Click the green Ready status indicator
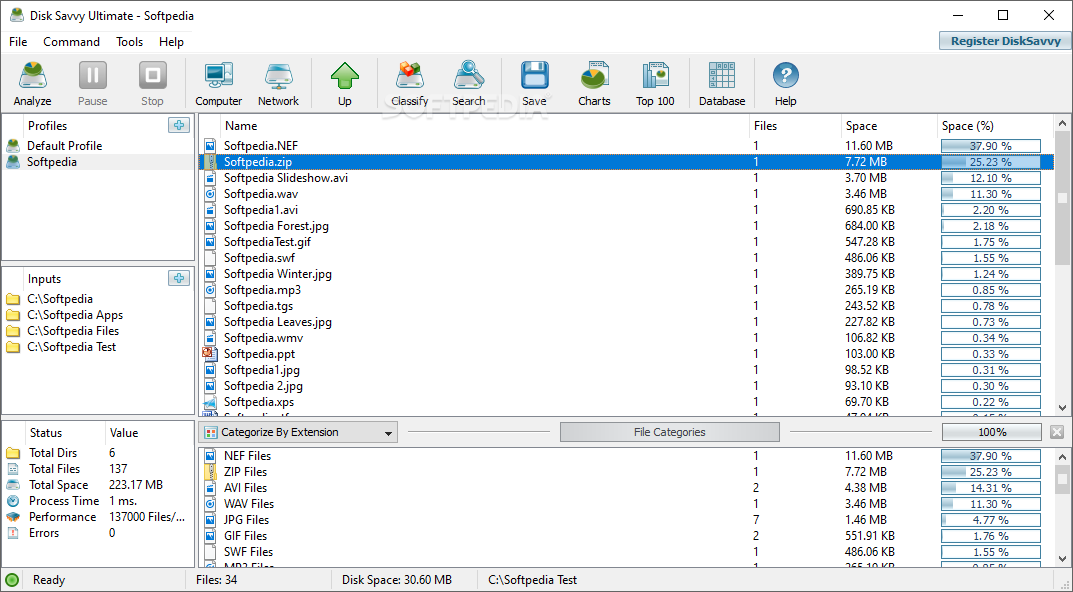 [x=12, y=580]
